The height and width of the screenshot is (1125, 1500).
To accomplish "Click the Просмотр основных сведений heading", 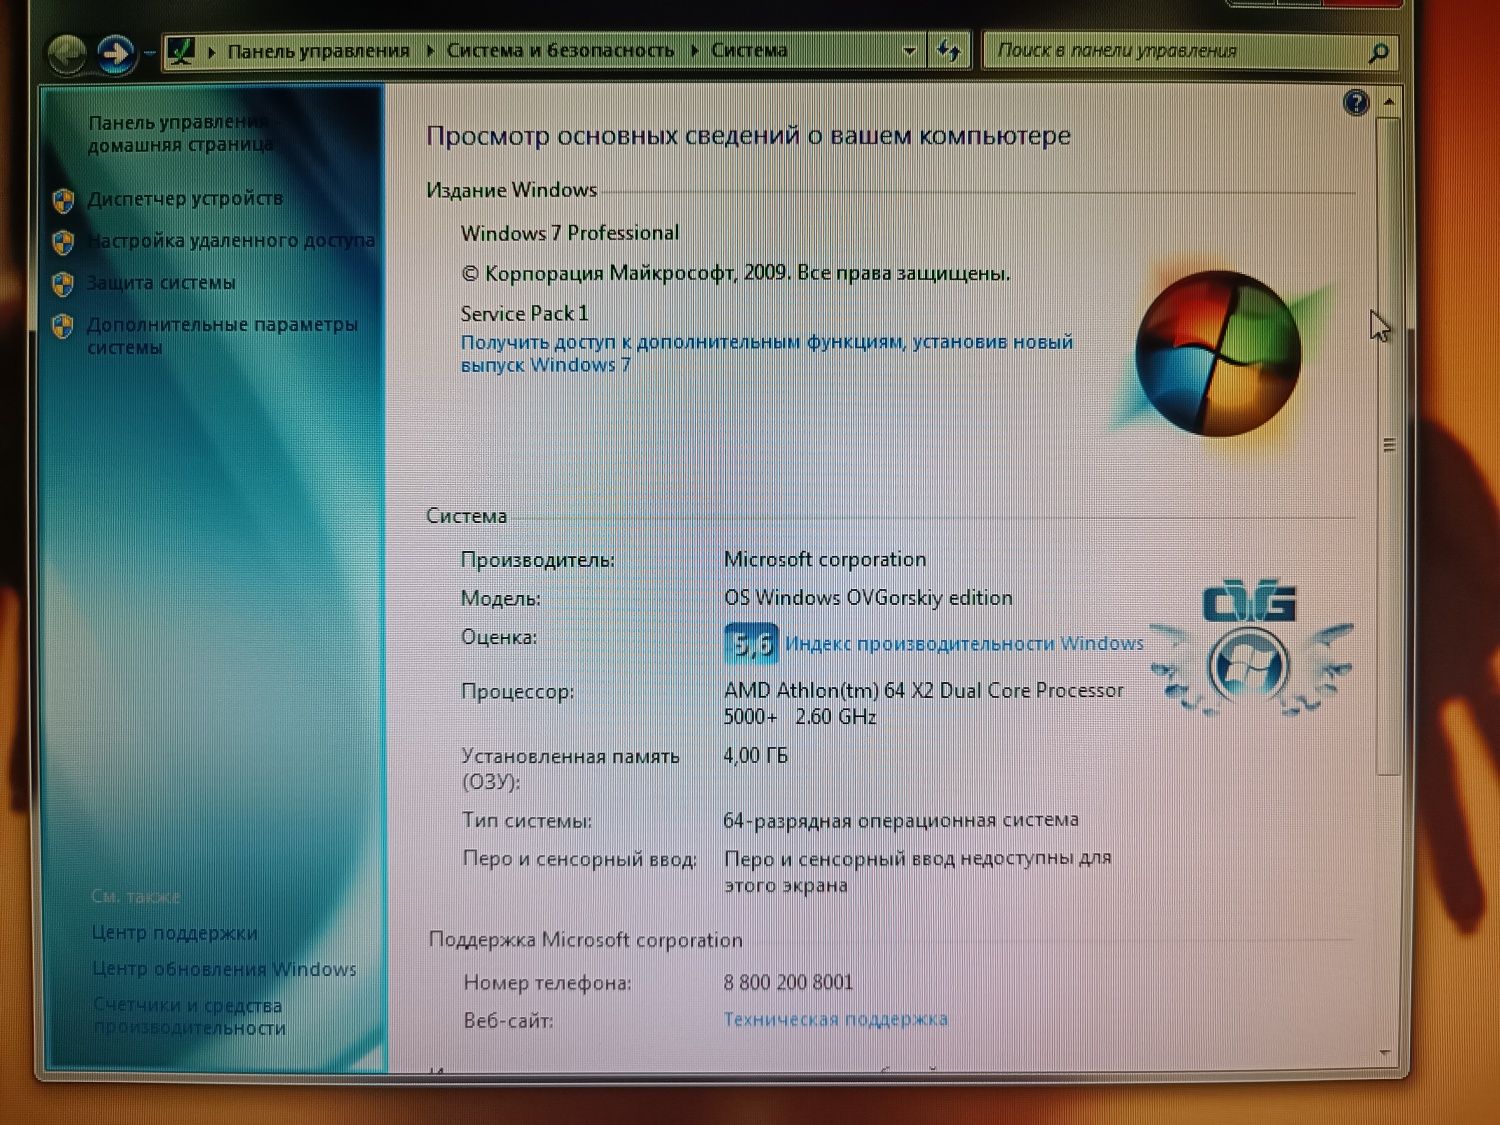I will [x=748, y=135].
